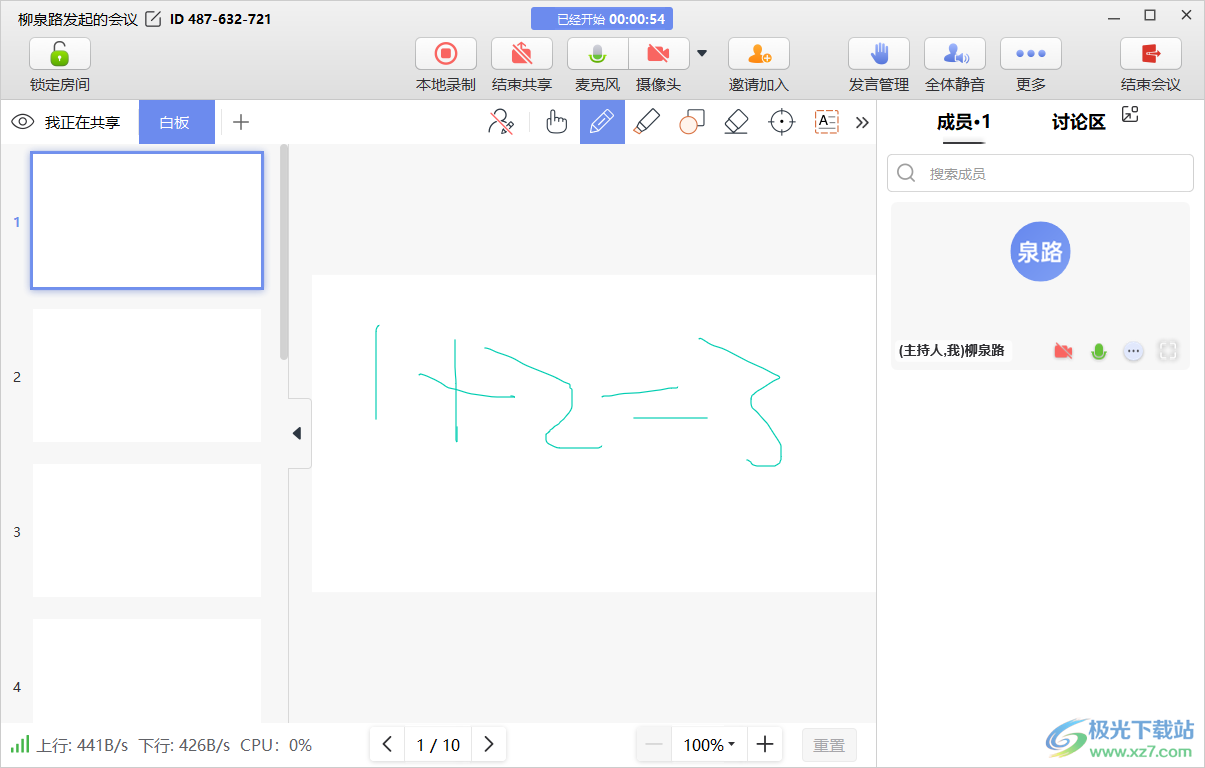Toggle the camera button in top toolbar
Viewport: 1205px width, 768px height.
click(x=658, y=54)
